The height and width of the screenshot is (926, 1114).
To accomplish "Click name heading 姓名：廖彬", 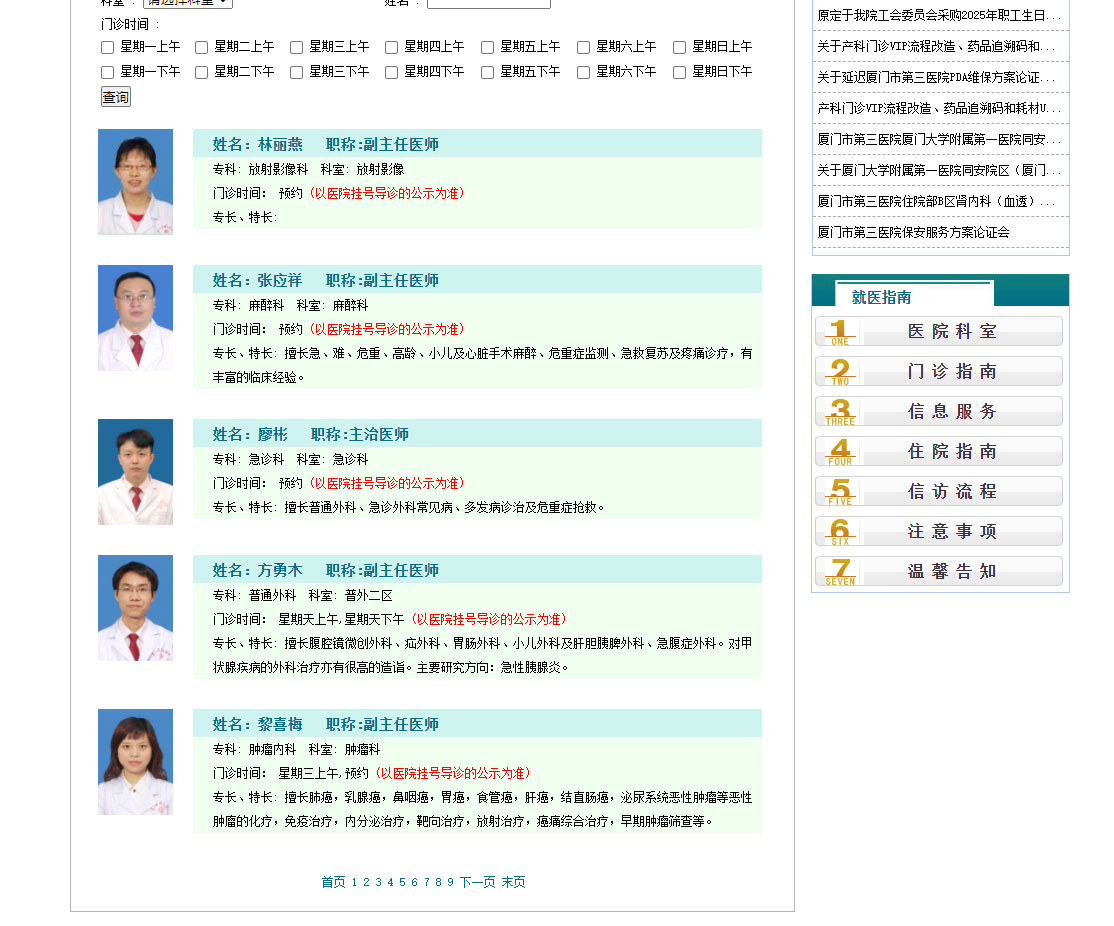I will (250, 434).
